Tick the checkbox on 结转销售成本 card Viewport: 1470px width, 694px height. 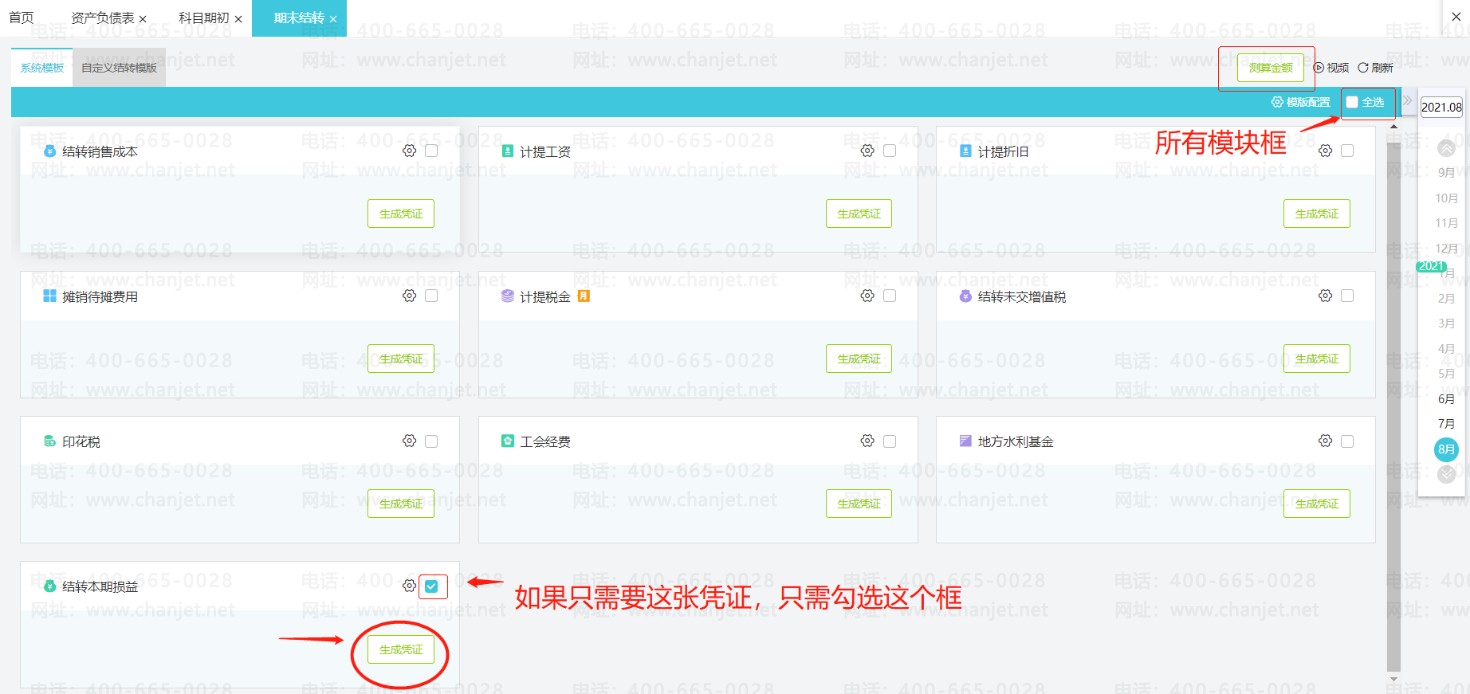[x=432, y=151]
